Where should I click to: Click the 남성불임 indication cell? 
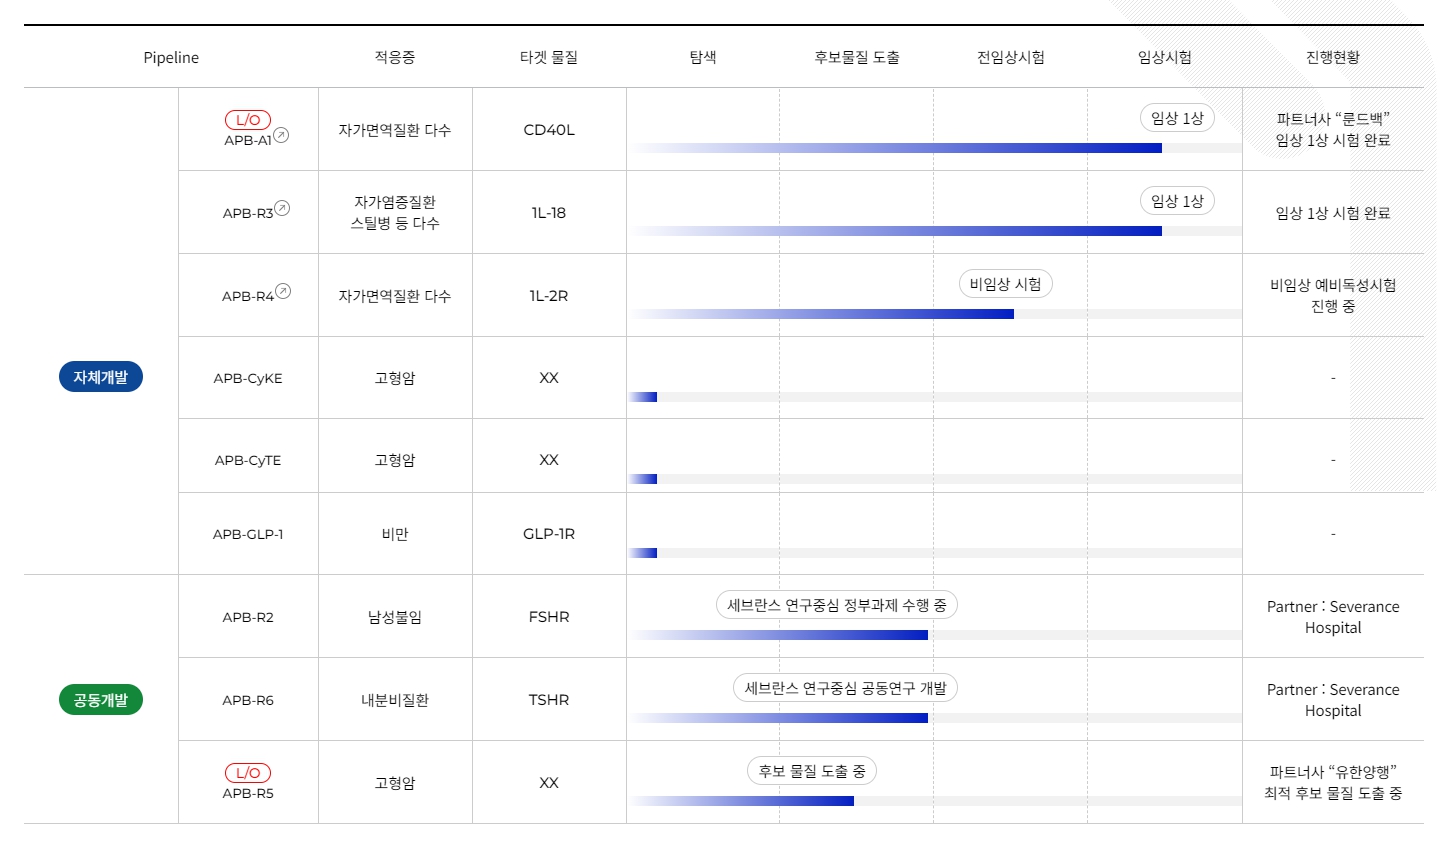pos(395,617)
